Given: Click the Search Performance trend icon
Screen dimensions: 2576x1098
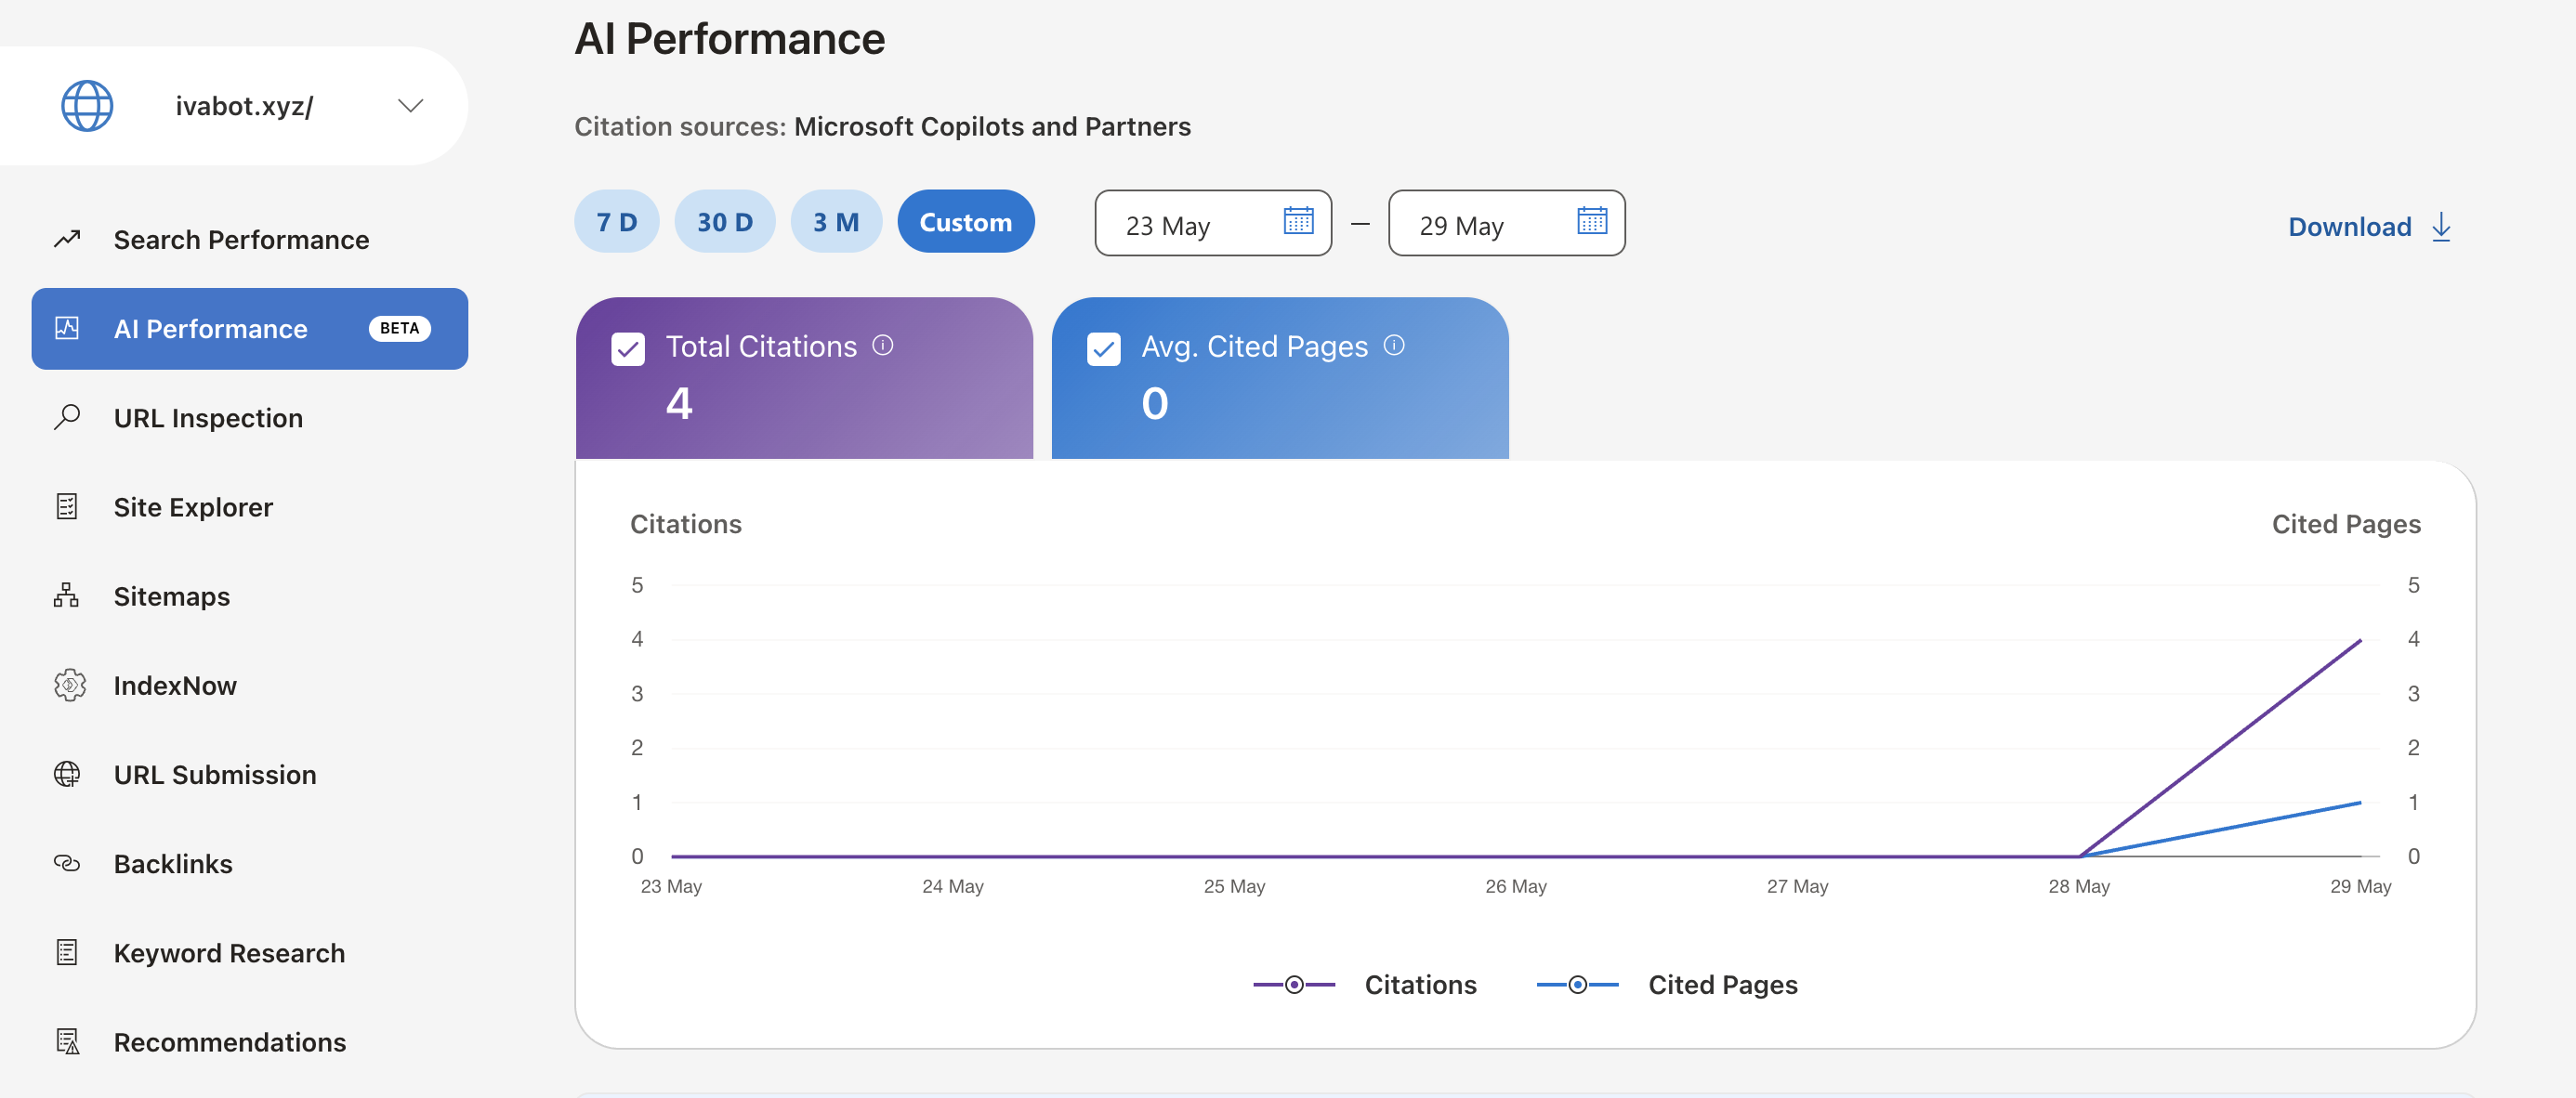Looking at the screenshot, I should tap(67, 239).
